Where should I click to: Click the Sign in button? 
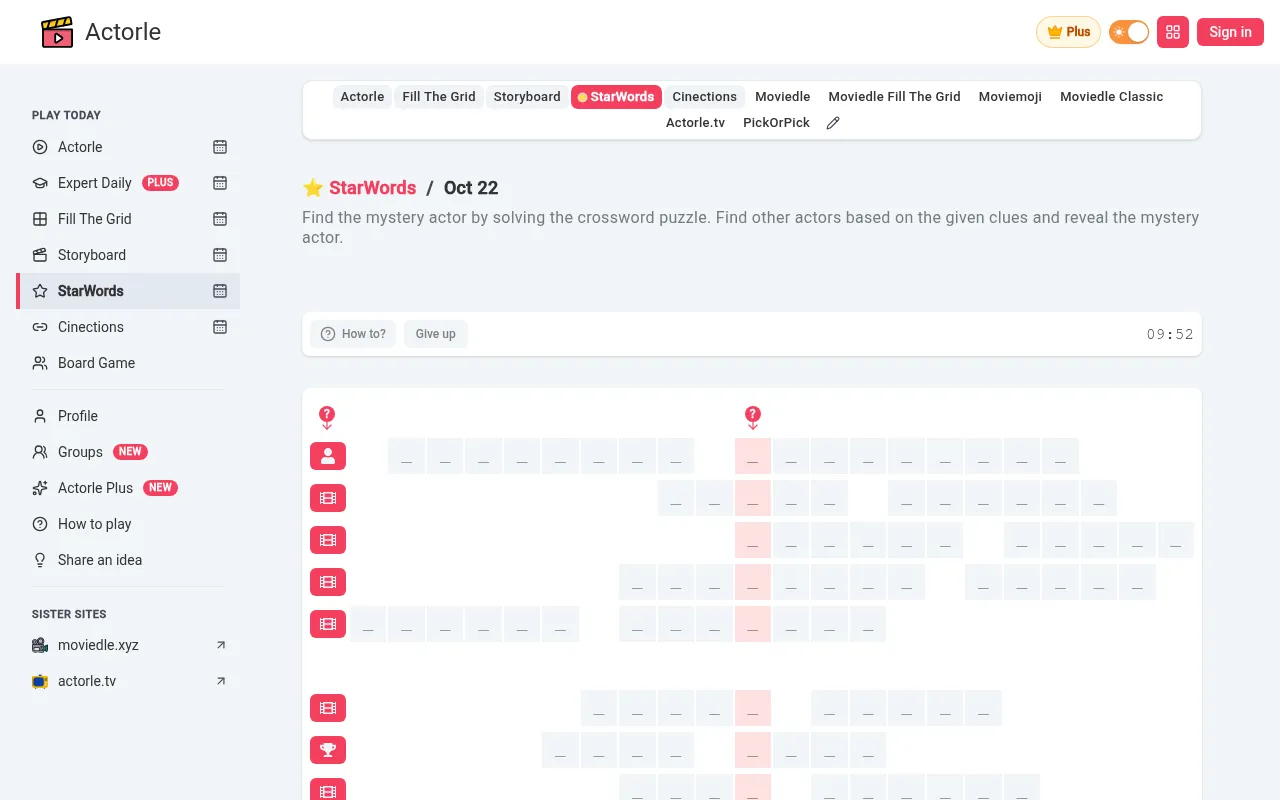pos(1230,32)
